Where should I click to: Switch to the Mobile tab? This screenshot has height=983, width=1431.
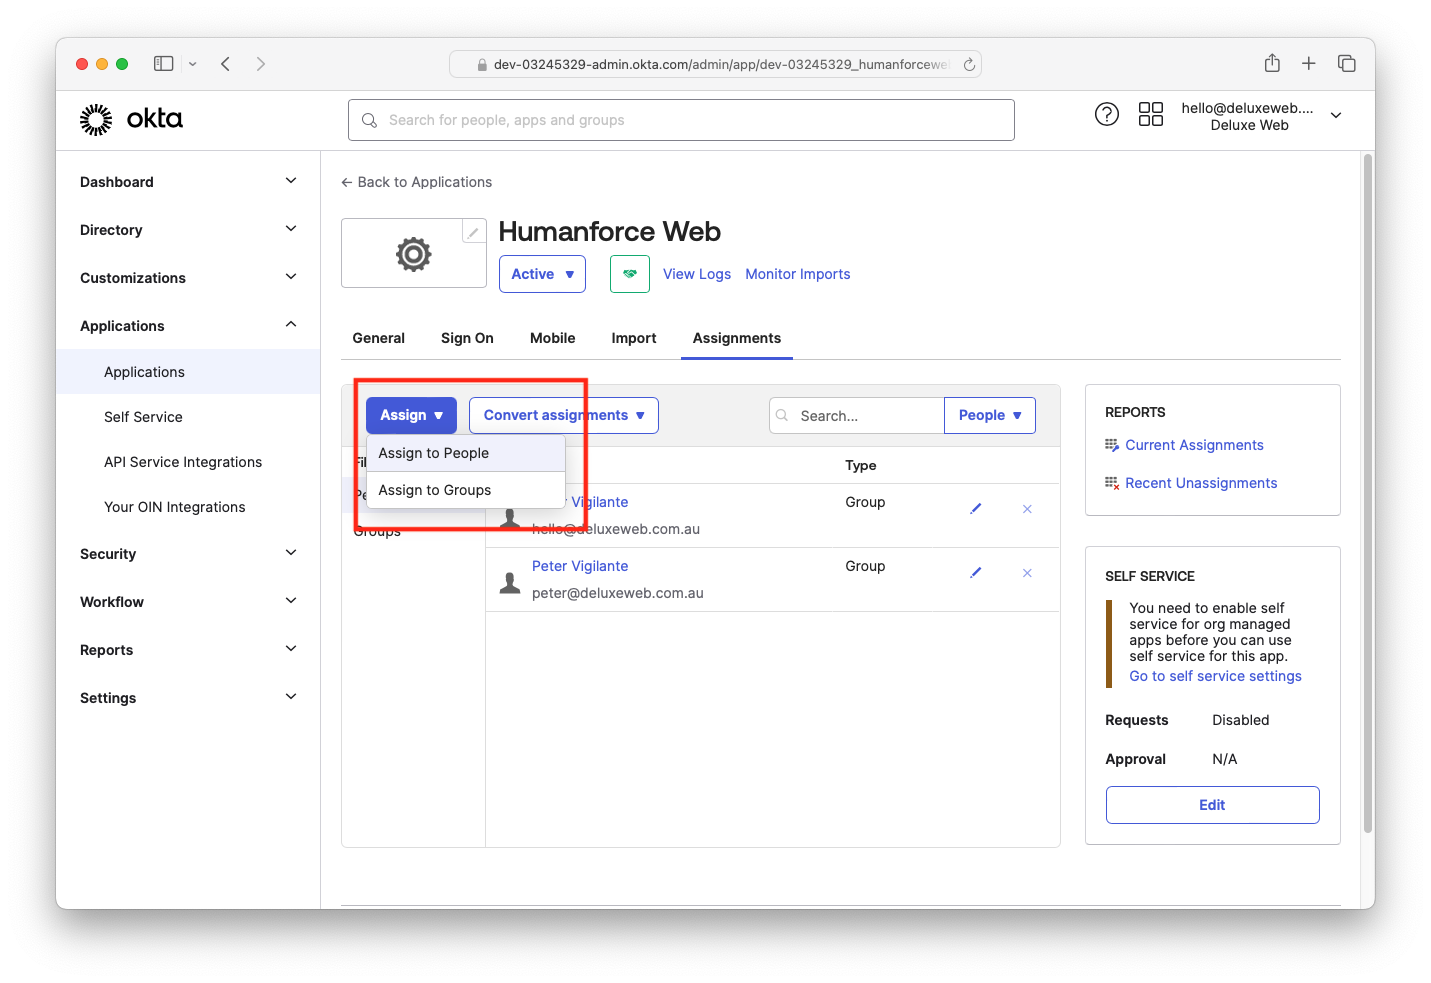pyautogui.click(x=552, y=338)
